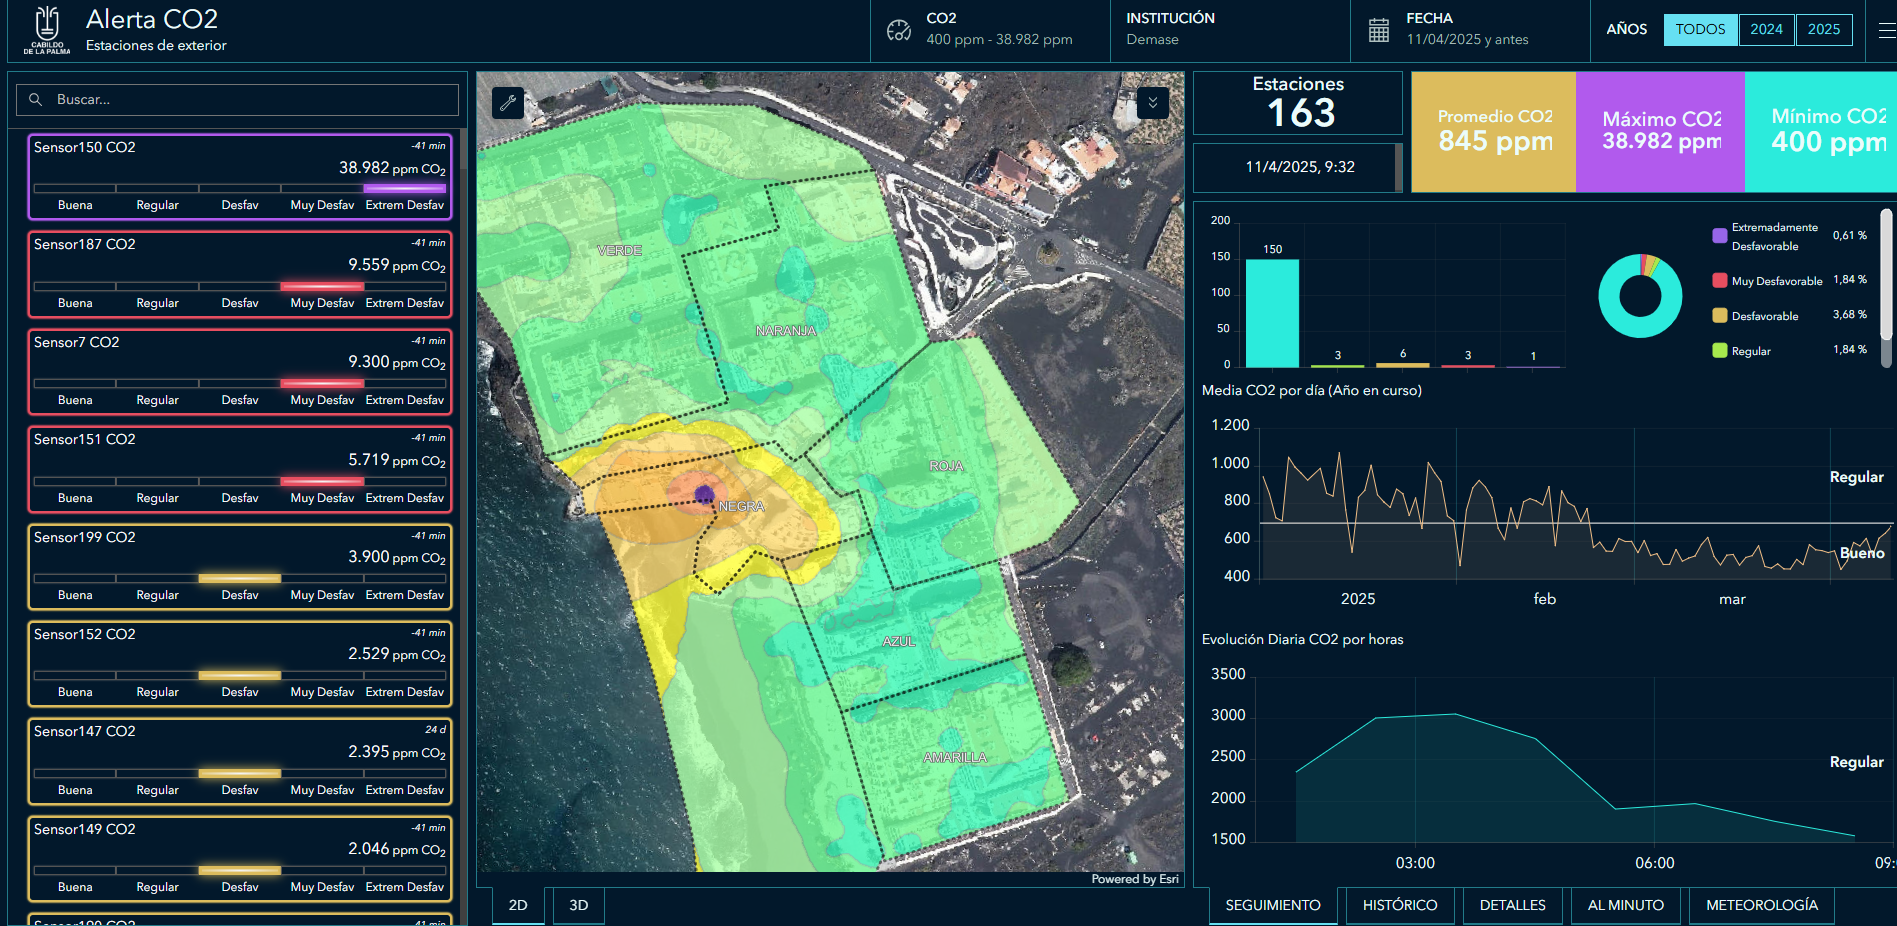Open Meteorología tab

tap(1761, 905)
